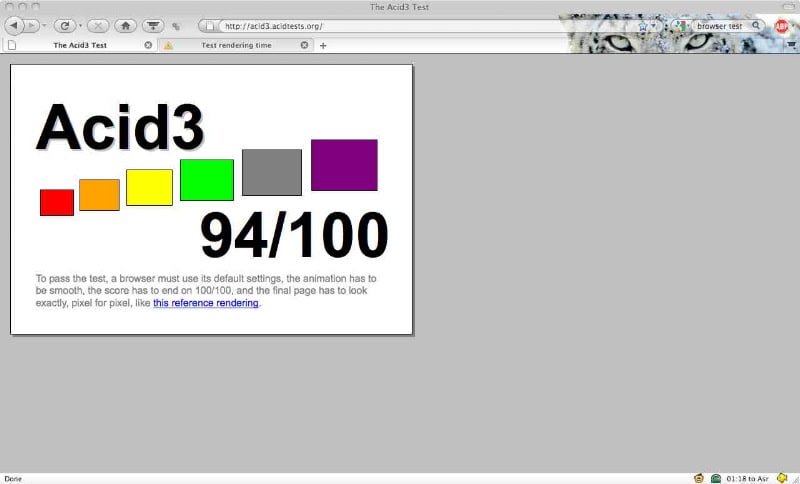This screenshot has height=484, width=800.
Task: Go back with the Back arrow button
Action: coord(14,25)
